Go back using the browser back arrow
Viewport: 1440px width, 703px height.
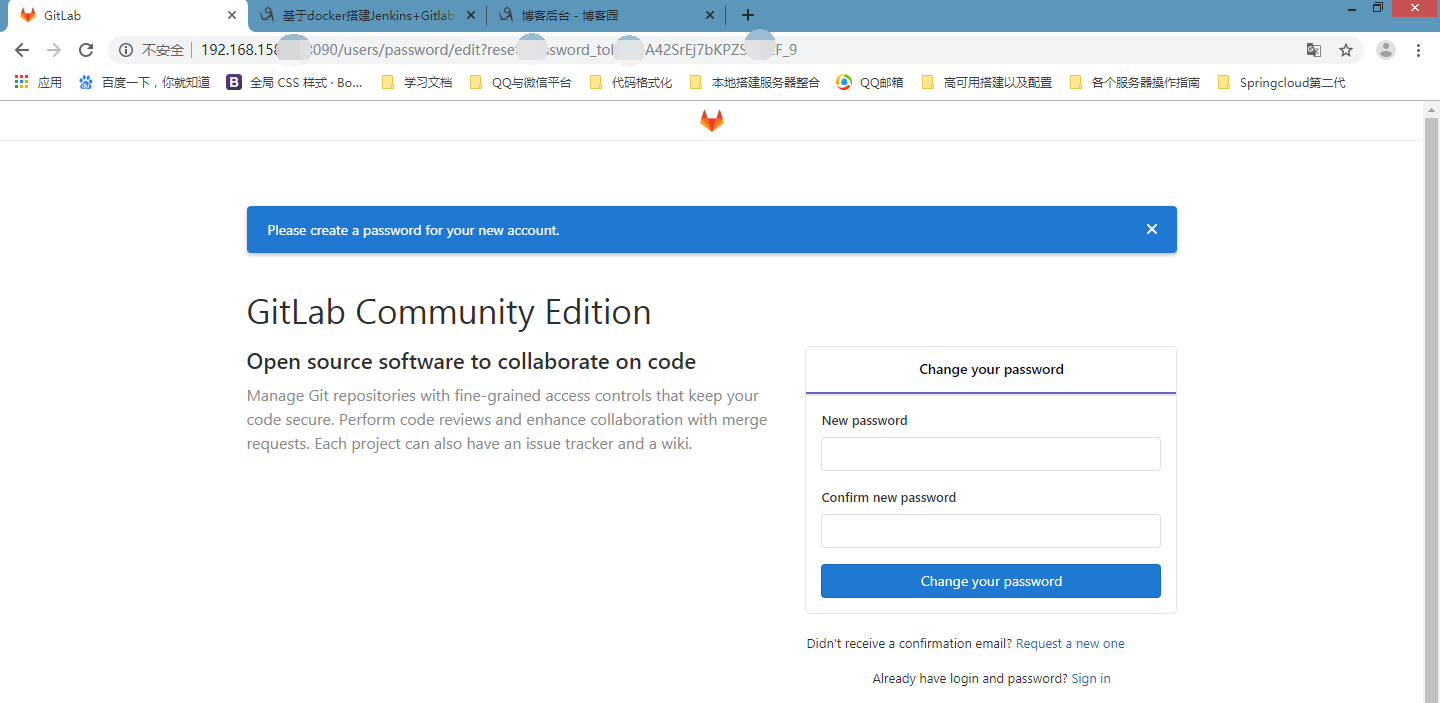[22, 50]
